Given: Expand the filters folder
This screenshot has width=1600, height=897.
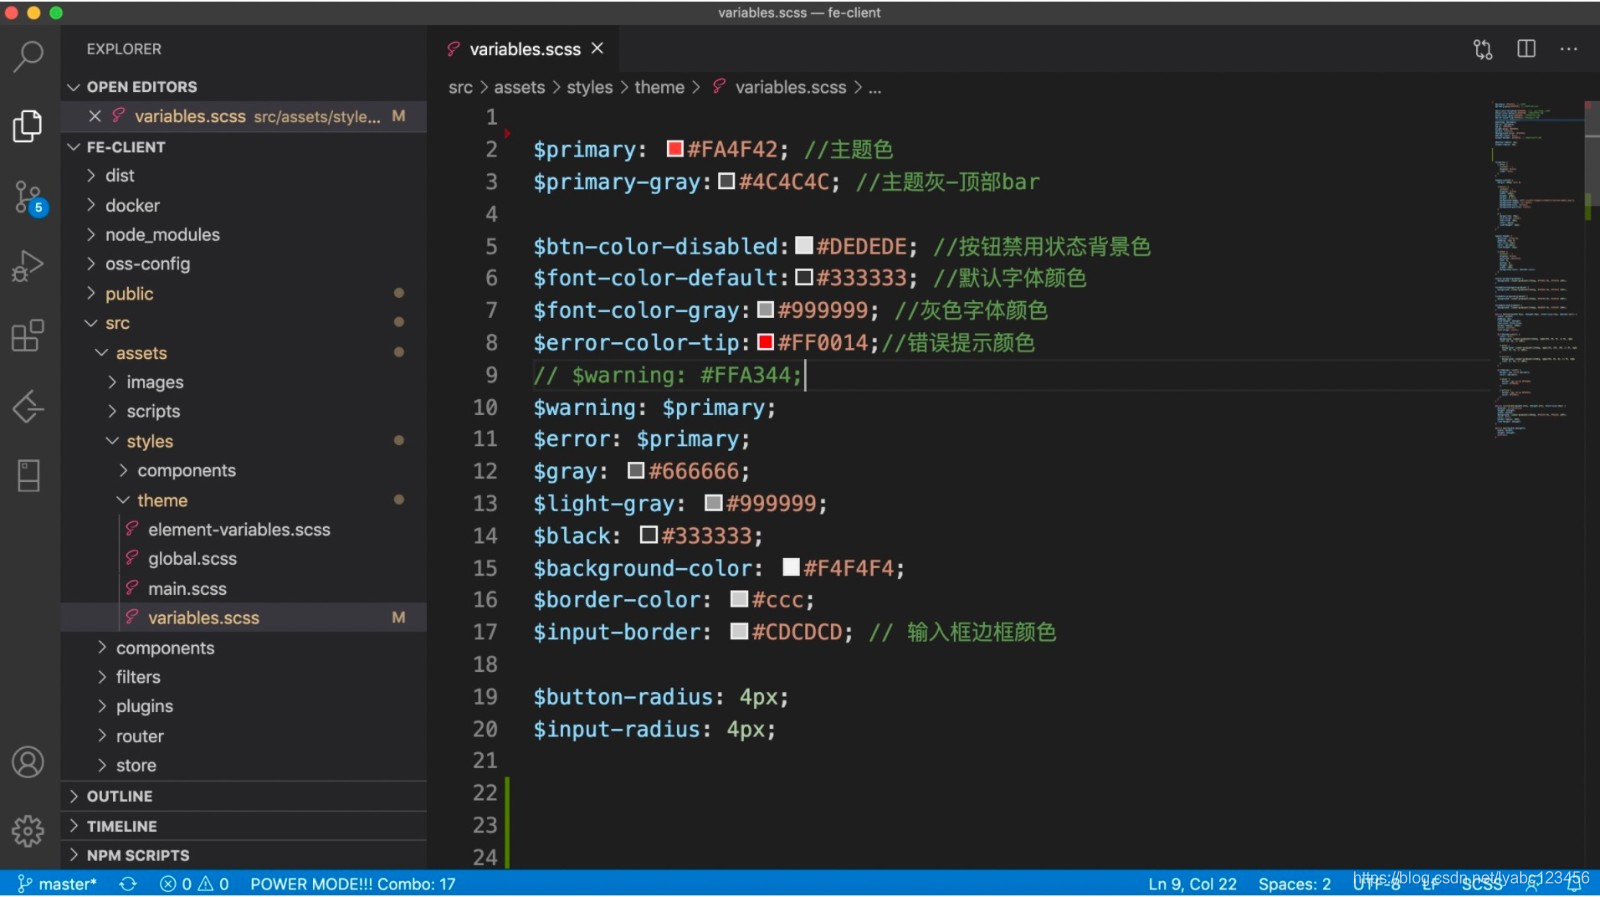Looking at the screenshot, I should point(244,677).
